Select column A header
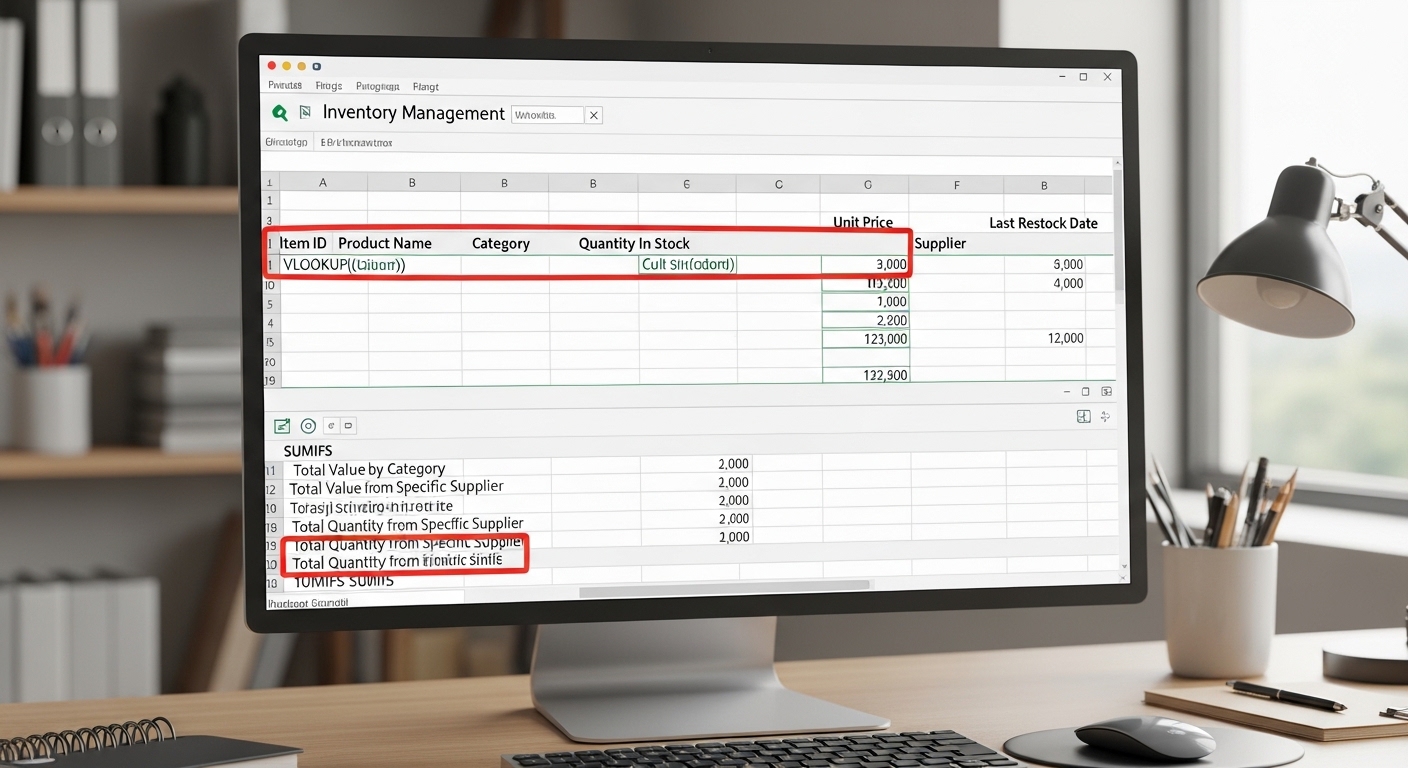The image size is (1408, 768). point(323,184)
